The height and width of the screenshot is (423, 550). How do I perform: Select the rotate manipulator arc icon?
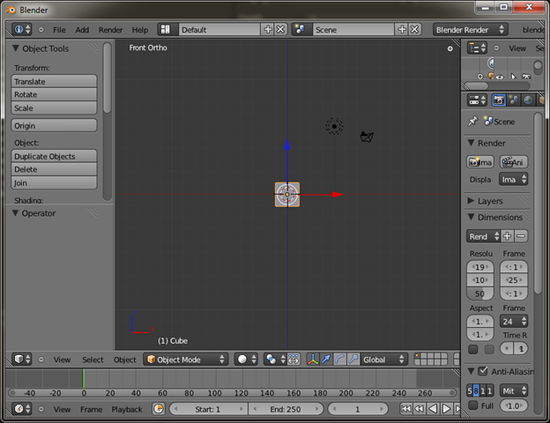click(340, 360)
